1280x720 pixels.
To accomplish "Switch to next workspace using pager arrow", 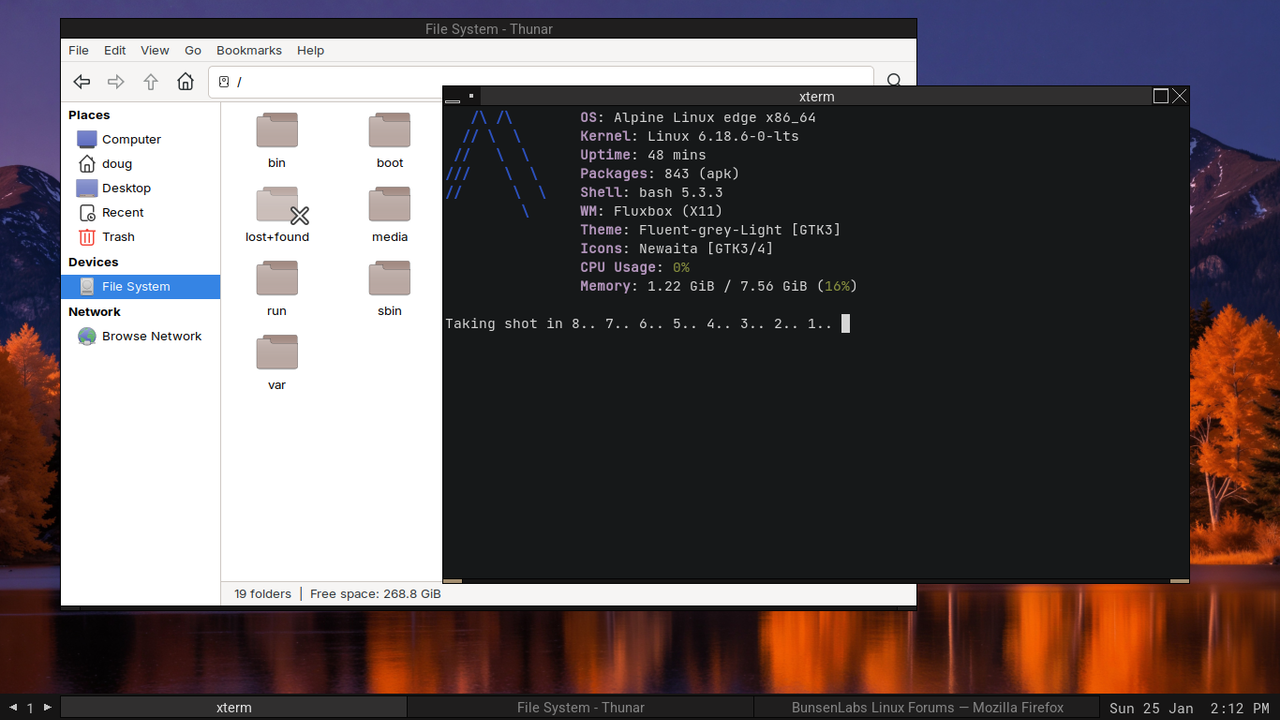I will tap(46, 707).
